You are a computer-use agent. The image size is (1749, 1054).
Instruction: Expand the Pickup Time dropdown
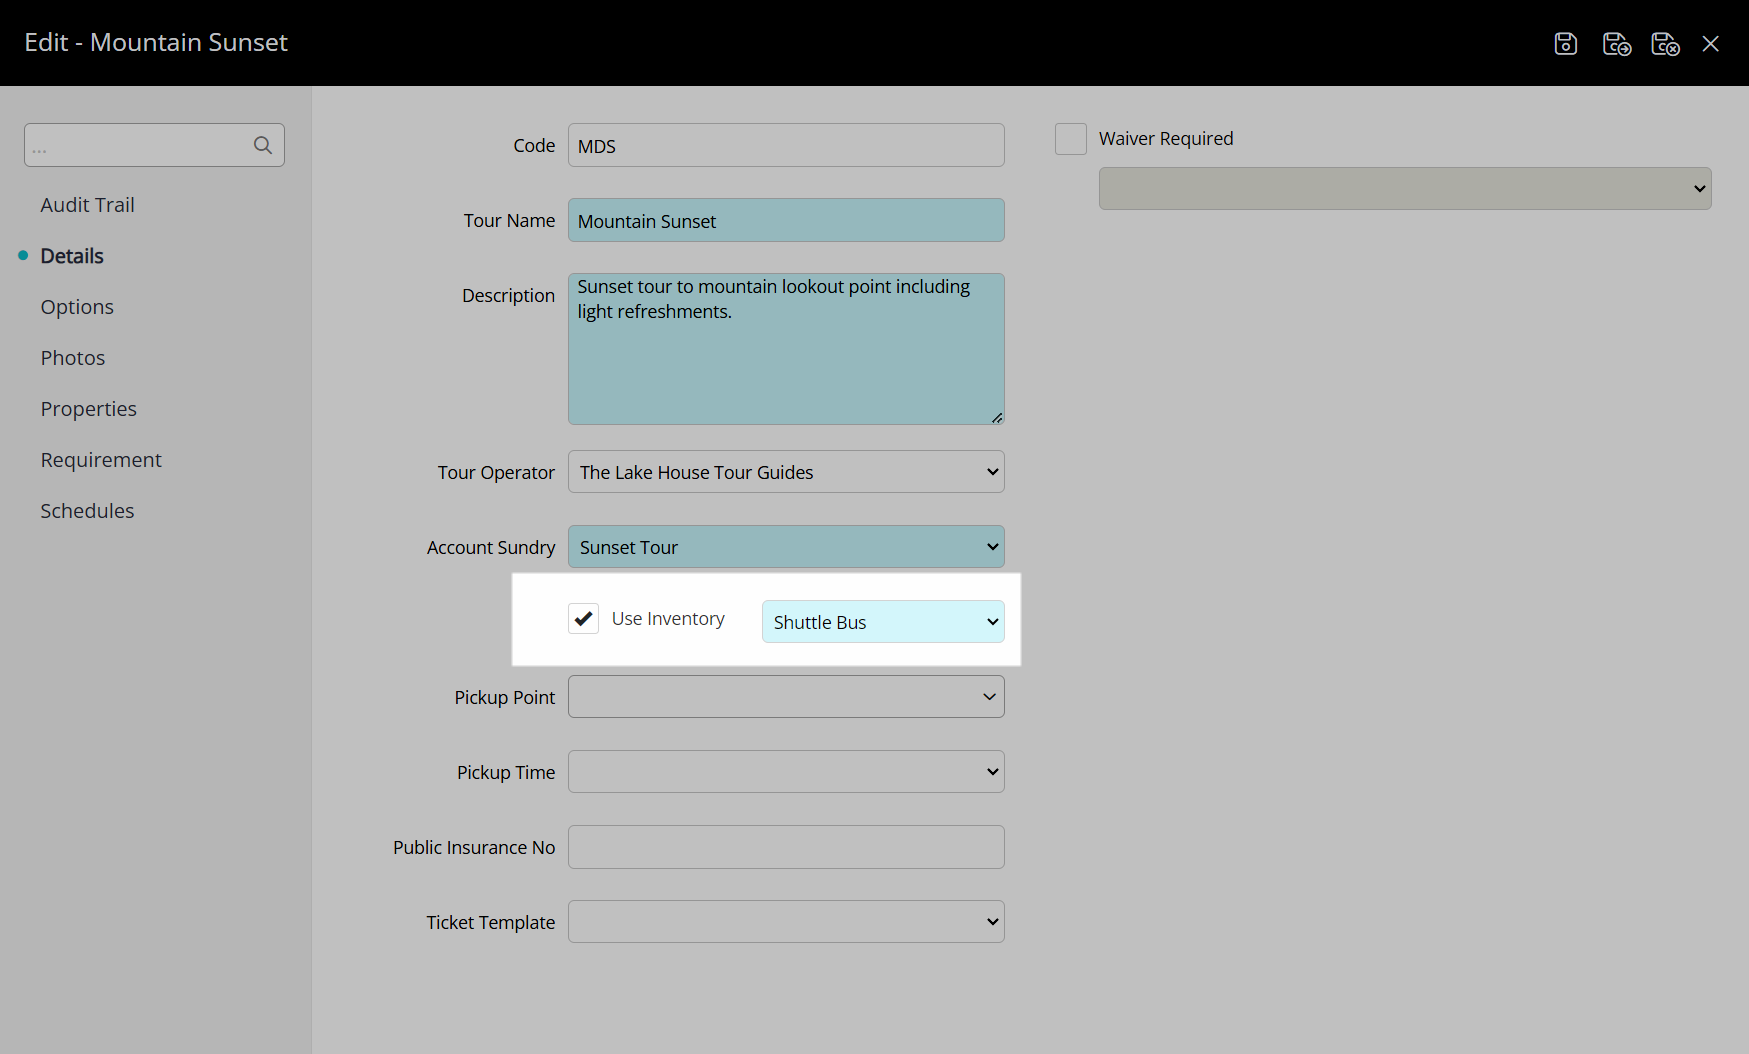(786, 771)
